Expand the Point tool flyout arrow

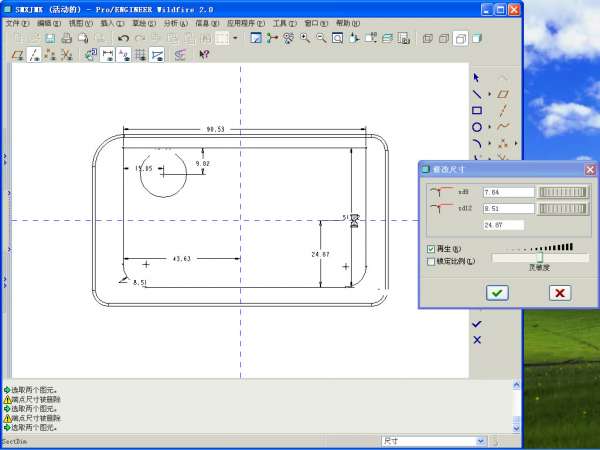click(516, 143)
